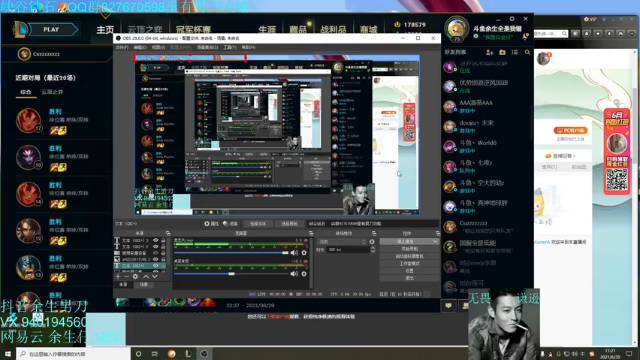Adjust the second mixer channel volume slider
The image size is (640, 360).
[x=231, y=274]
